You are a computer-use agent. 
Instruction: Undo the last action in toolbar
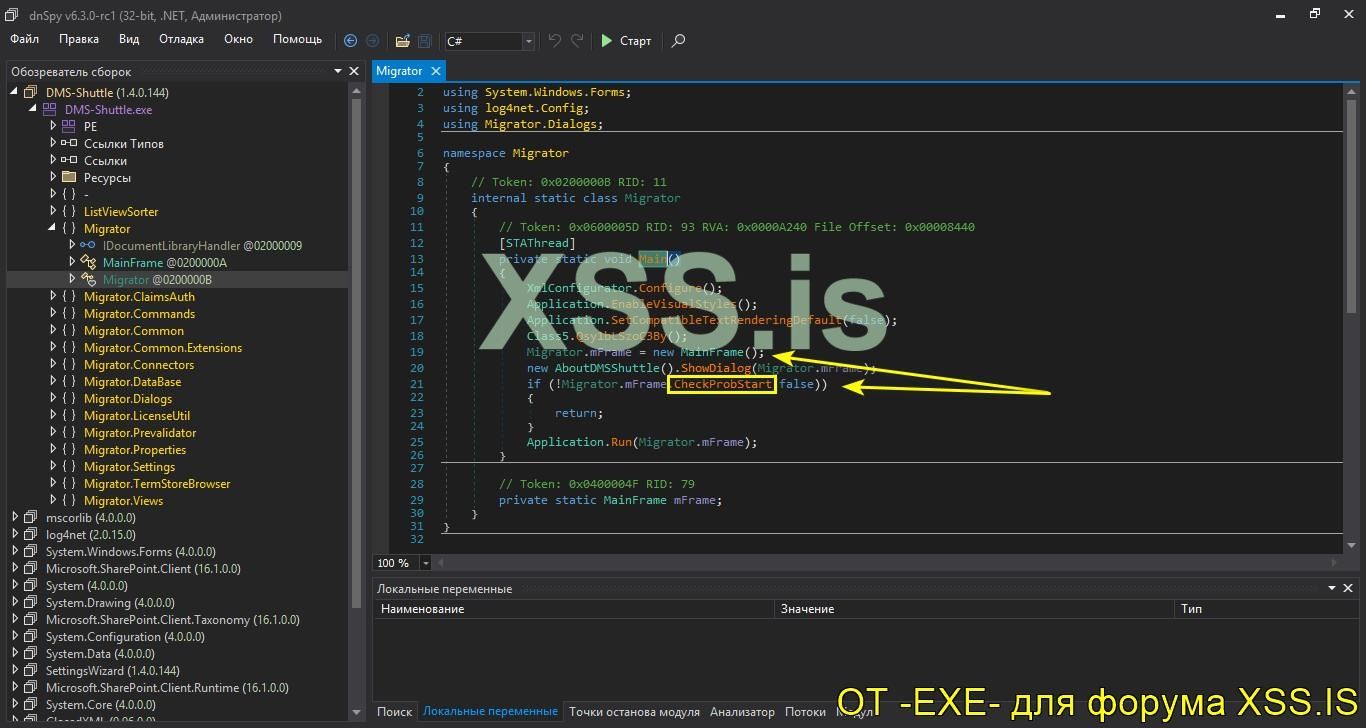click(555, 41)
